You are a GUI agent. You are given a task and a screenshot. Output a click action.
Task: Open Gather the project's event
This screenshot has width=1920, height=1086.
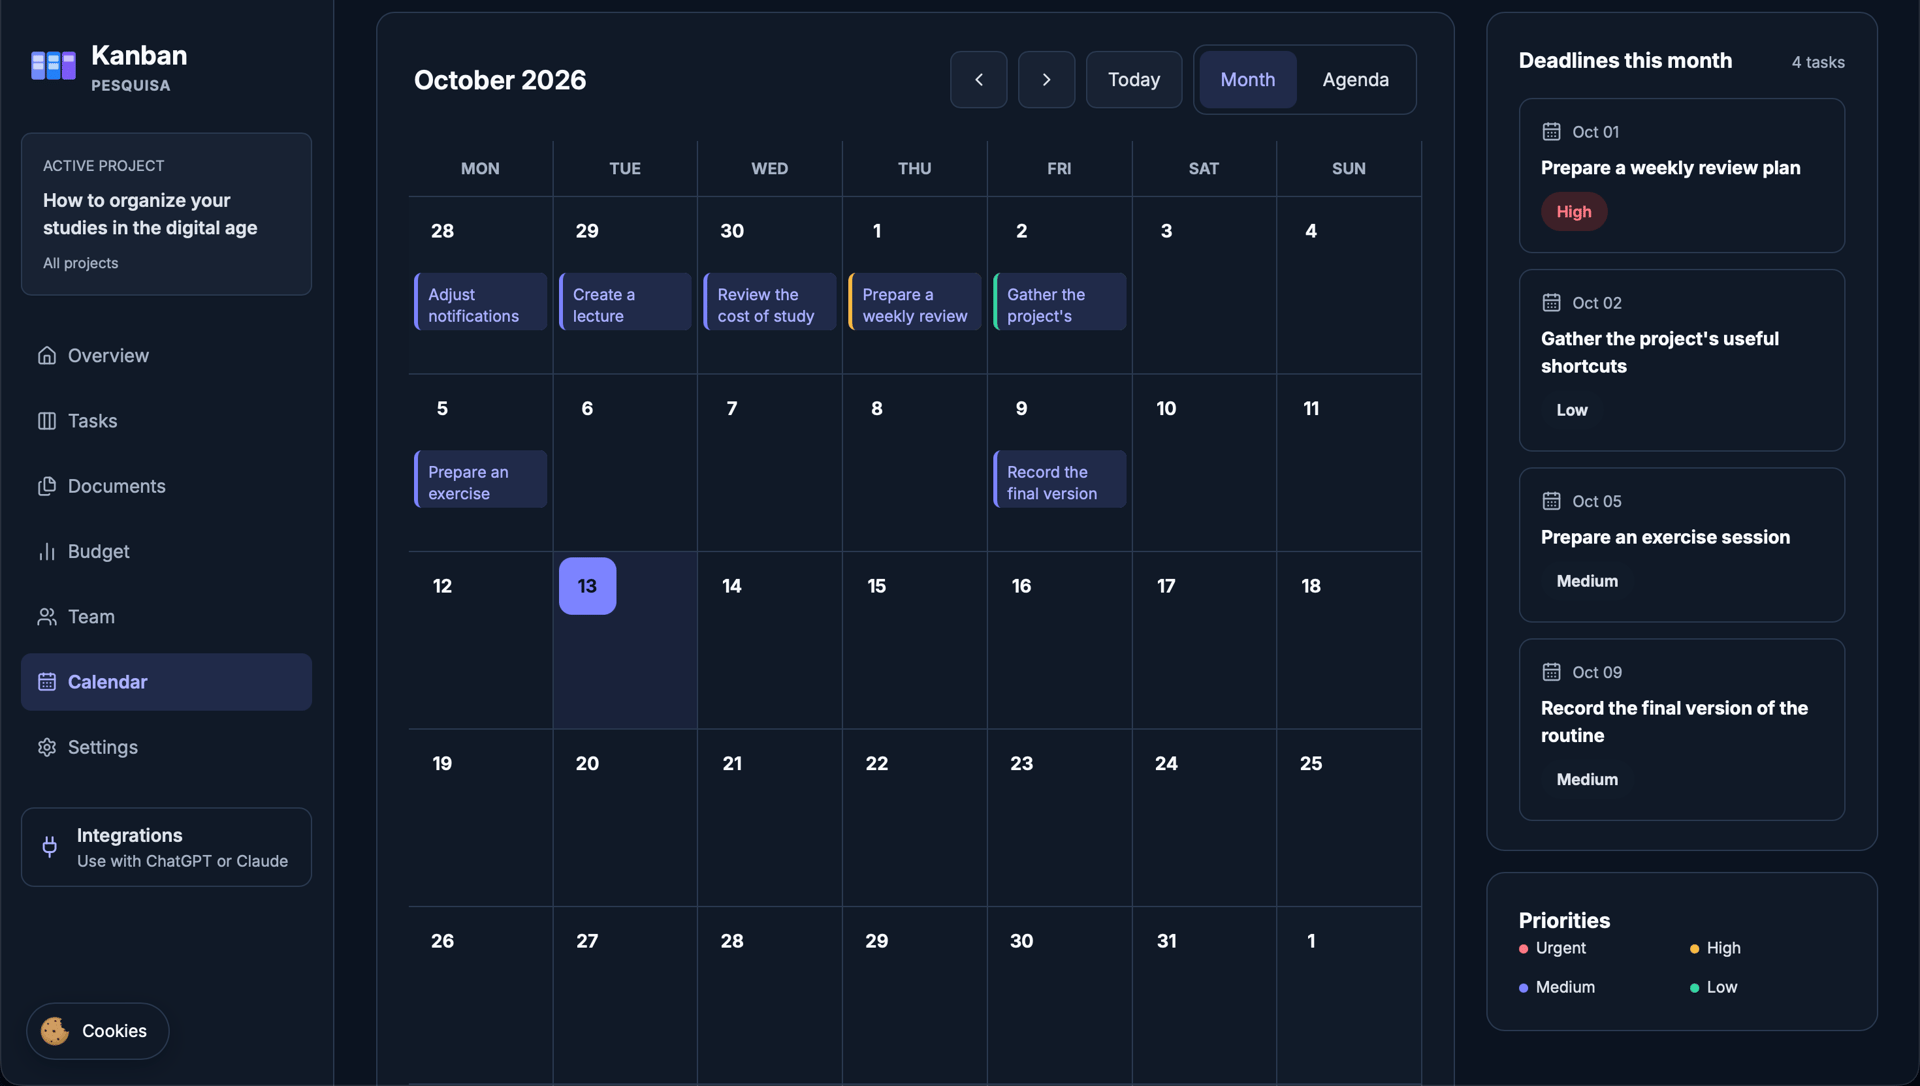pos(1059,302)
